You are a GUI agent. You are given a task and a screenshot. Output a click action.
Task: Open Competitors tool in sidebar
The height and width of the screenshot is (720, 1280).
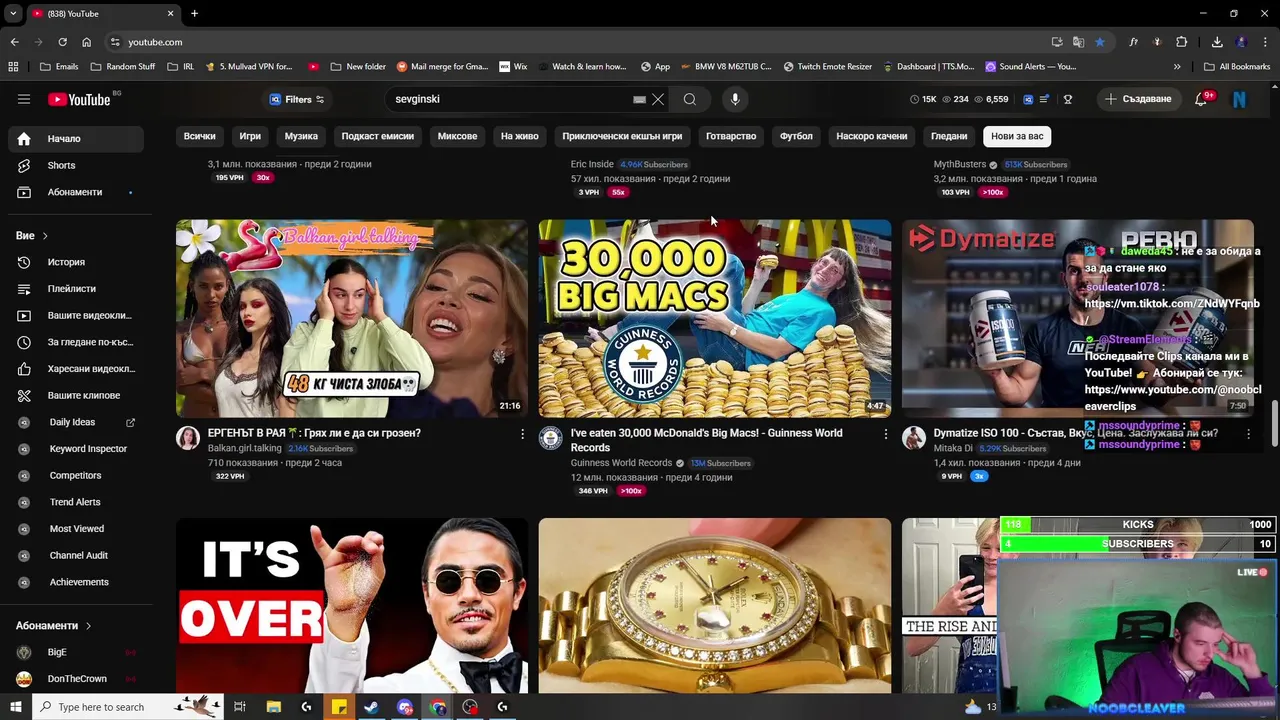[x=76, y=475]
